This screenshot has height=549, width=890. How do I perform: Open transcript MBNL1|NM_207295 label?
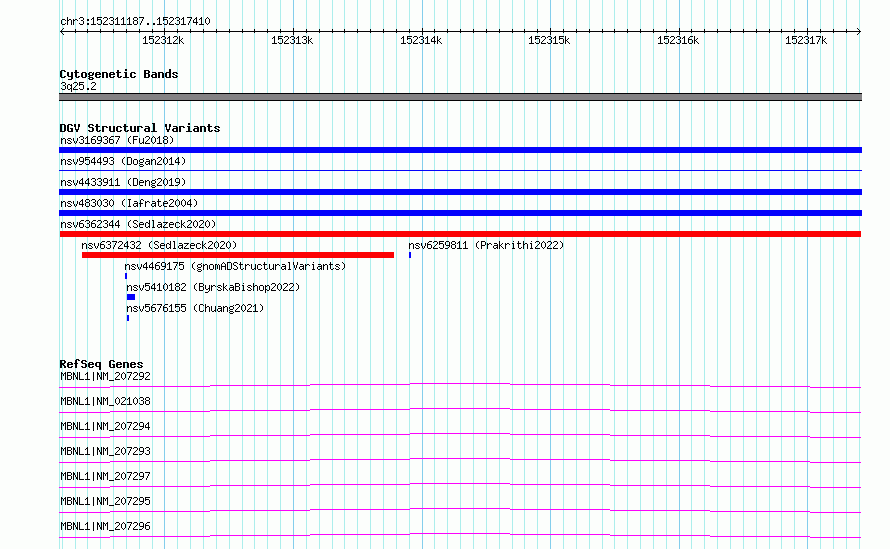(106, 501)
